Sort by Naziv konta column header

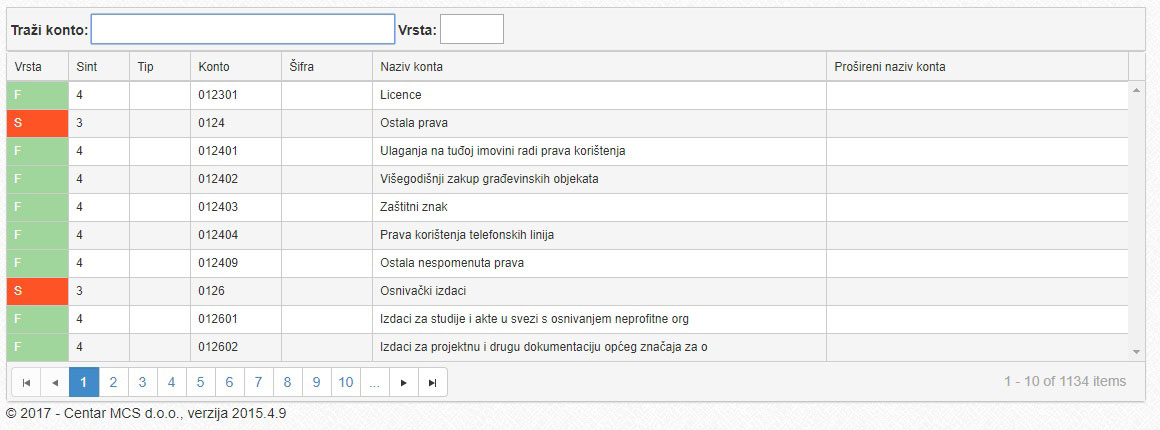[599, 67]
